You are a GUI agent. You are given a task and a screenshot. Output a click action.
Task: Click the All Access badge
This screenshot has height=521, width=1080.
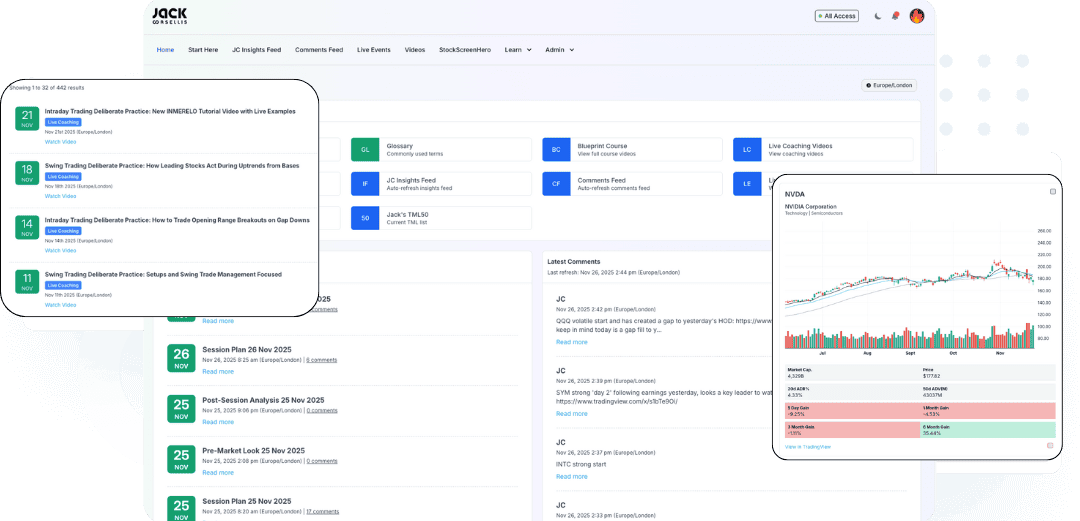837,16
